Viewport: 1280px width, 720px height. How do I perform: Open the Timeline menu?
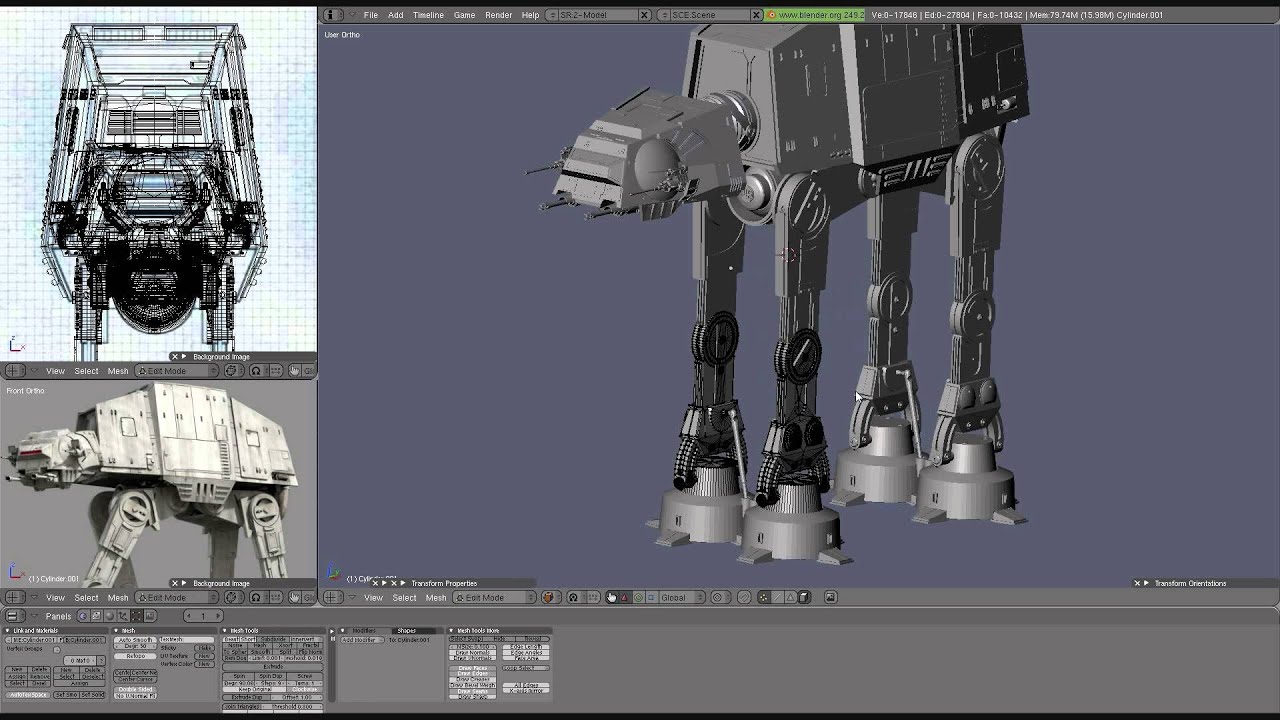click(428, 15)
